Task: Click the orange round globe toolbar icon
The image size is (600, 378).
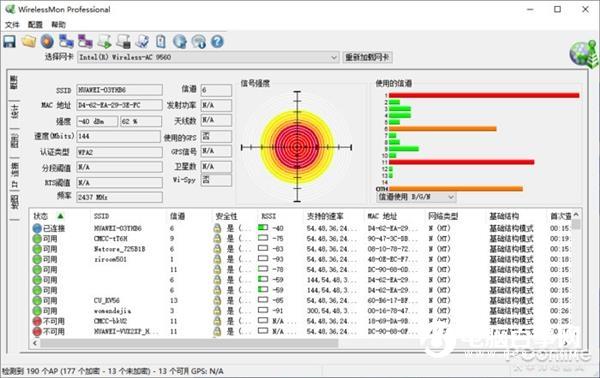Action: pyautogui.click(x=47, y=41)
